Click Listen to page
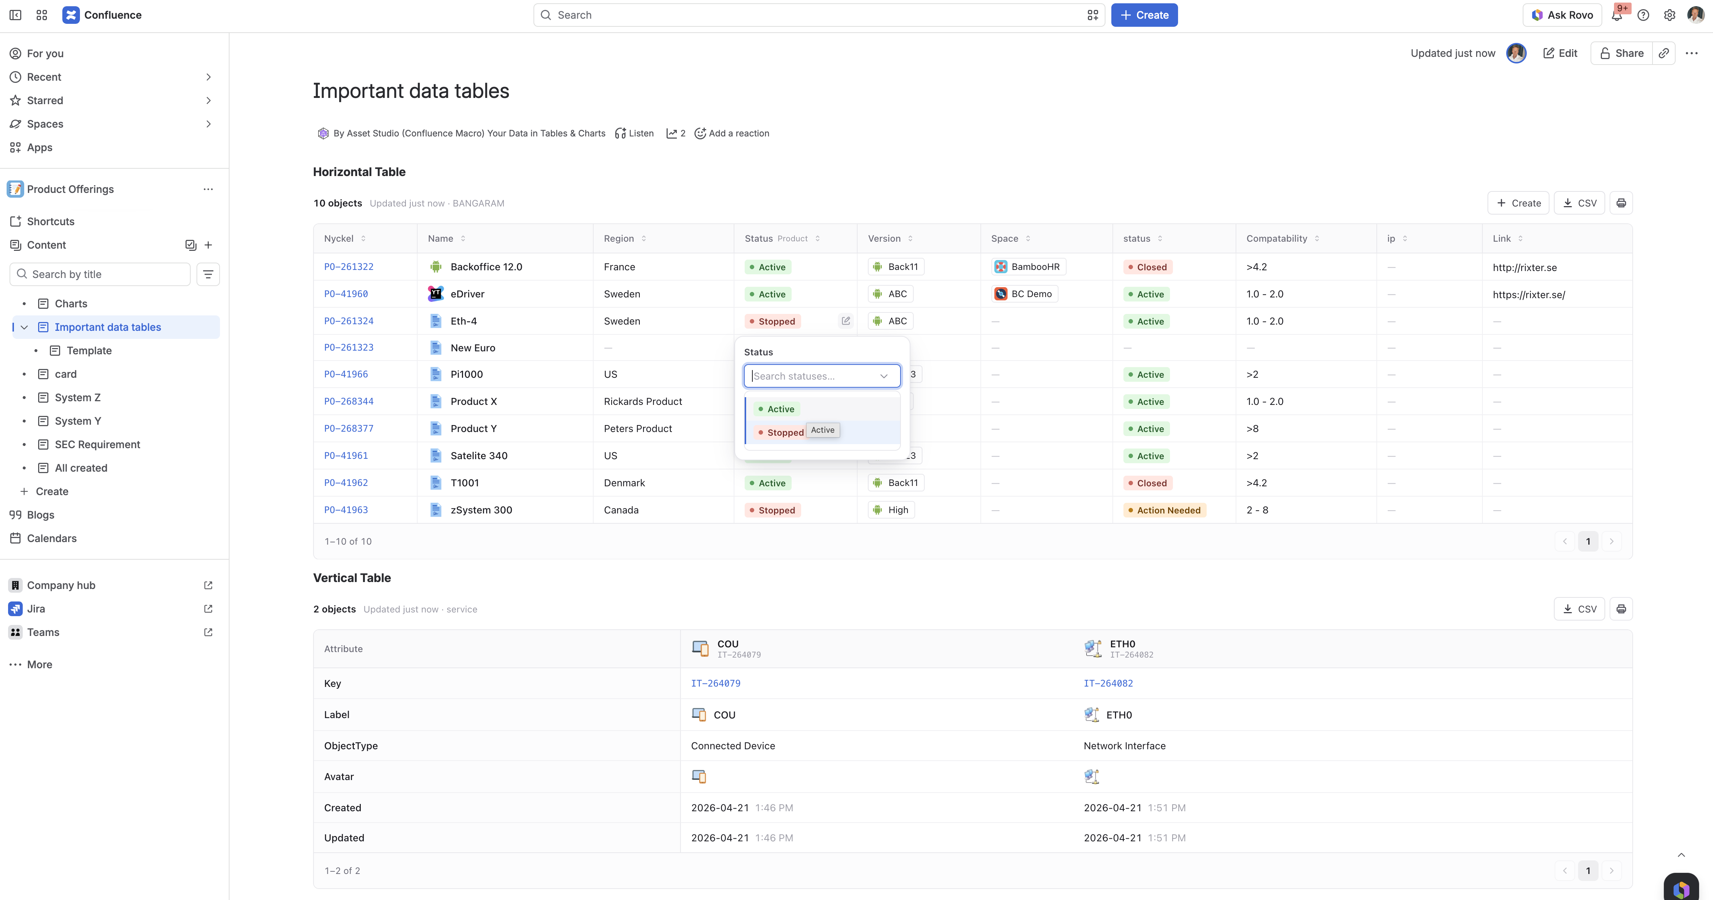The width and height of the screenshot is (1713, 900). (x=634, y=133)
